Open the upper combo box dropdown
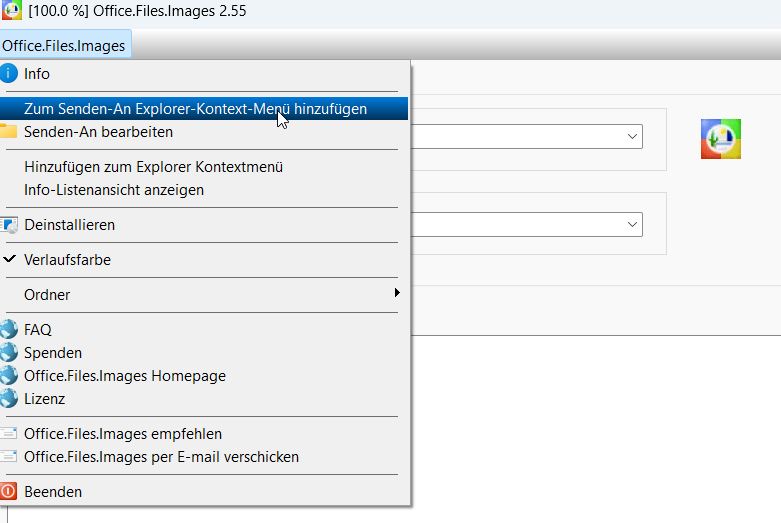Image resolution: width=781 pixels, height=523 pixels. coord(632,135)
